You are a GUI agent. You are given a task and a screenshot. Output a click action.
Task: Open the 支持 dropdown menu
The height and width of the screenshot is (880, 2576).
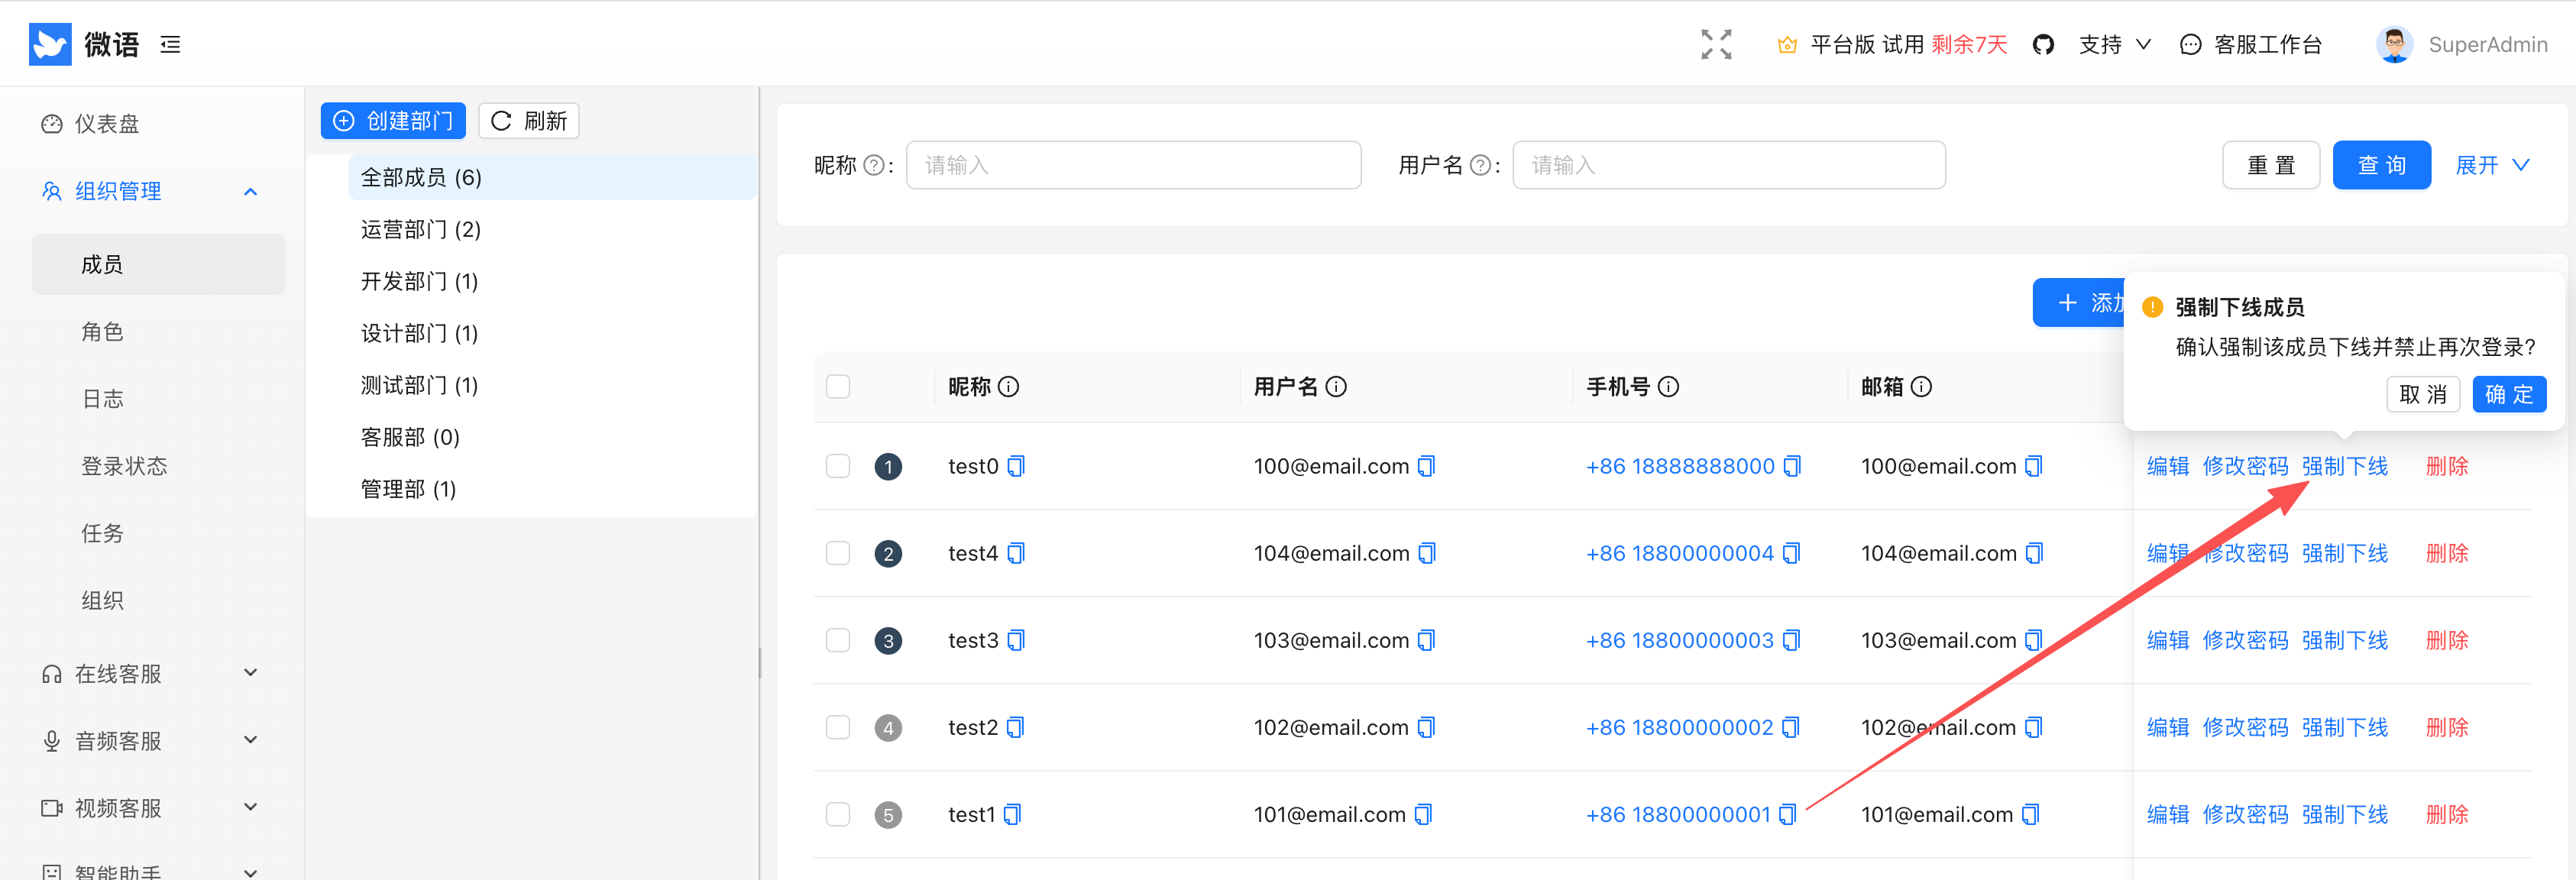click(x=2114, y=44)
